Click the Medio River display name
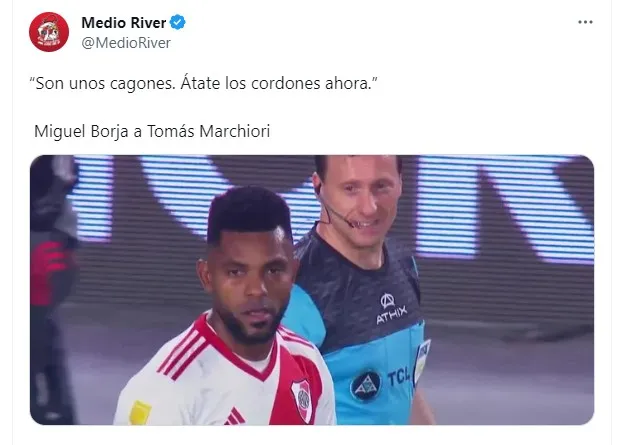This screenshot has height=445, width=620. point(123,23)
